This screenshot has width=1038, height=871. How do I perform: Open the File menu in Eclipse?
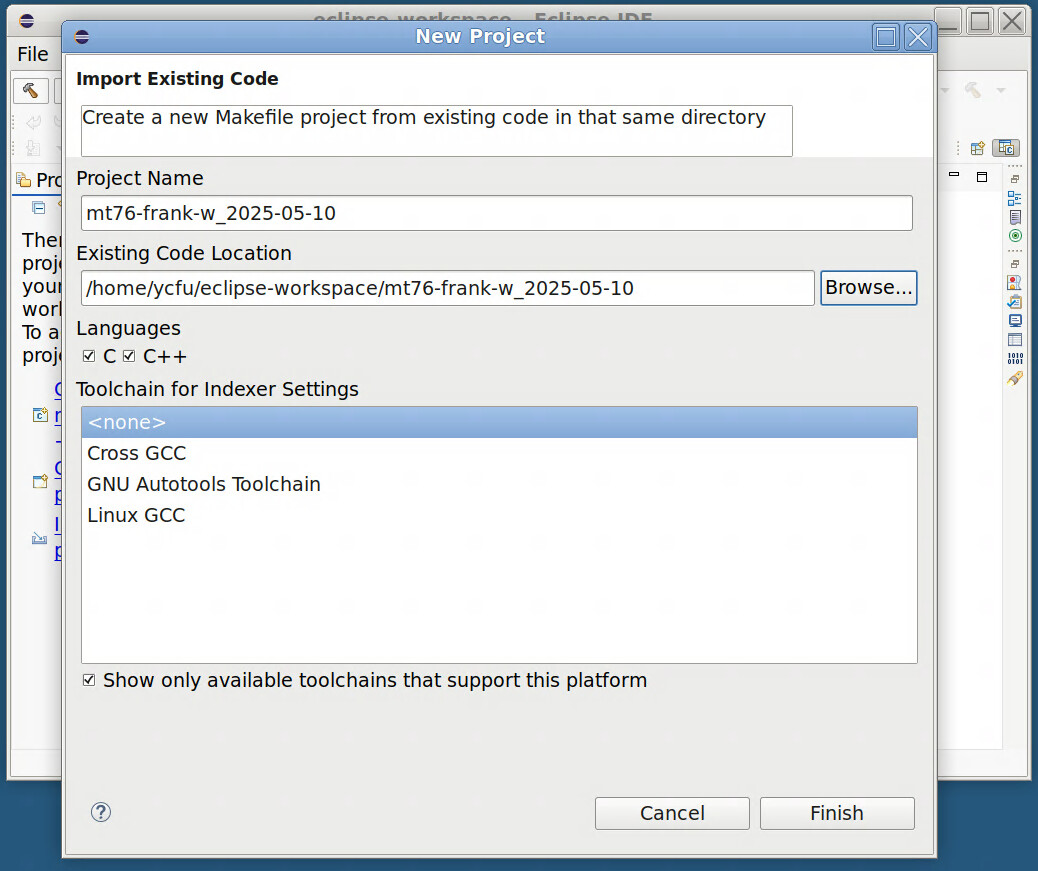[x=32, y=54]
